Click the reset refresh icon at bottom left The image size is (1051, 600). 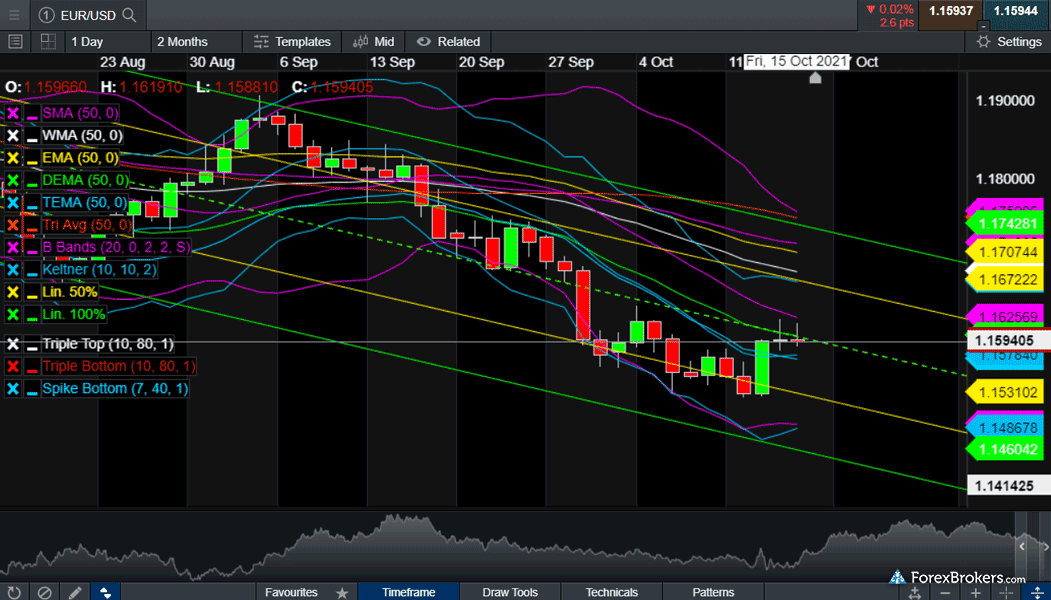pyautogui.click(x=14, y=592)
